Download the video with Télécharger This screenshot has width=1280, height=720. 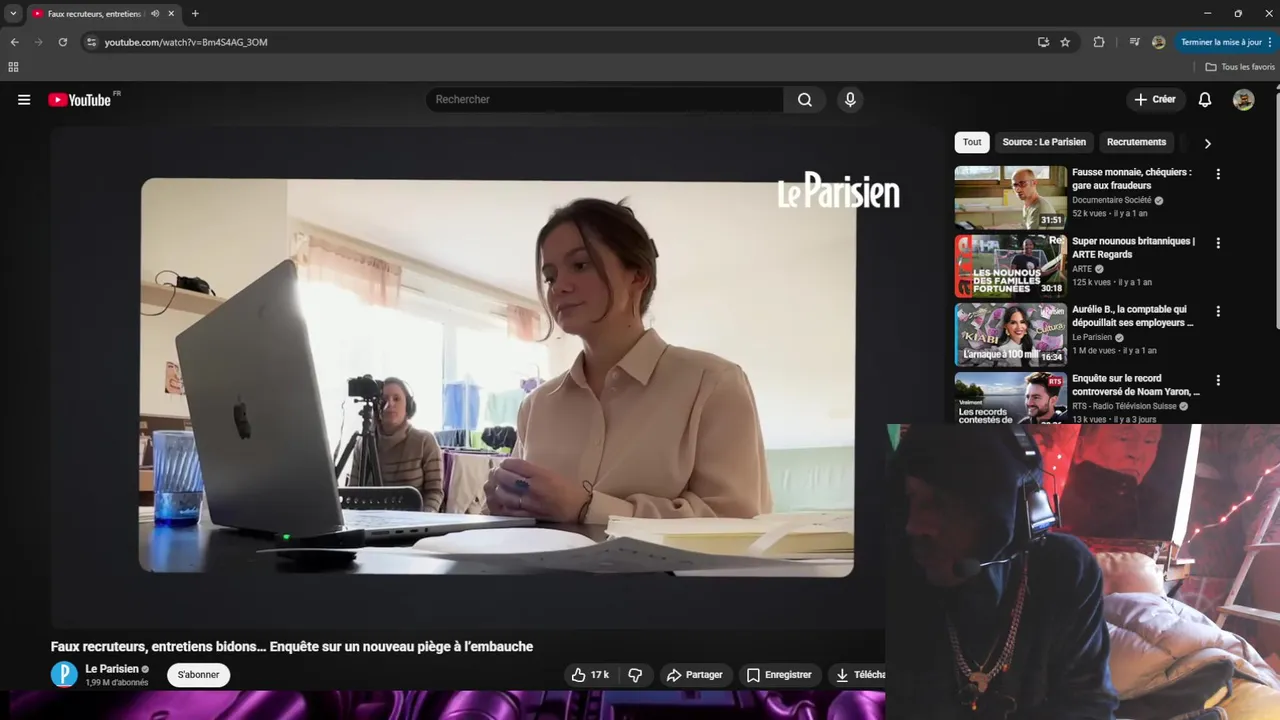pyautogui.click(x=858, y=675)
